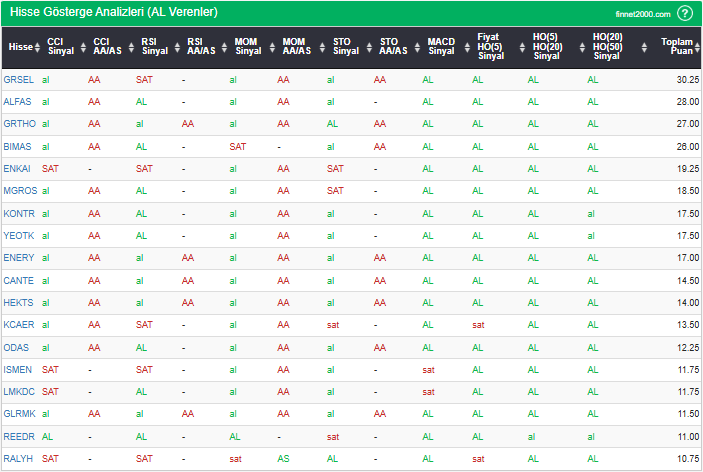Open the ALFAS stock link
This screenshot has width=703, height=472.
tap(18, 101)
